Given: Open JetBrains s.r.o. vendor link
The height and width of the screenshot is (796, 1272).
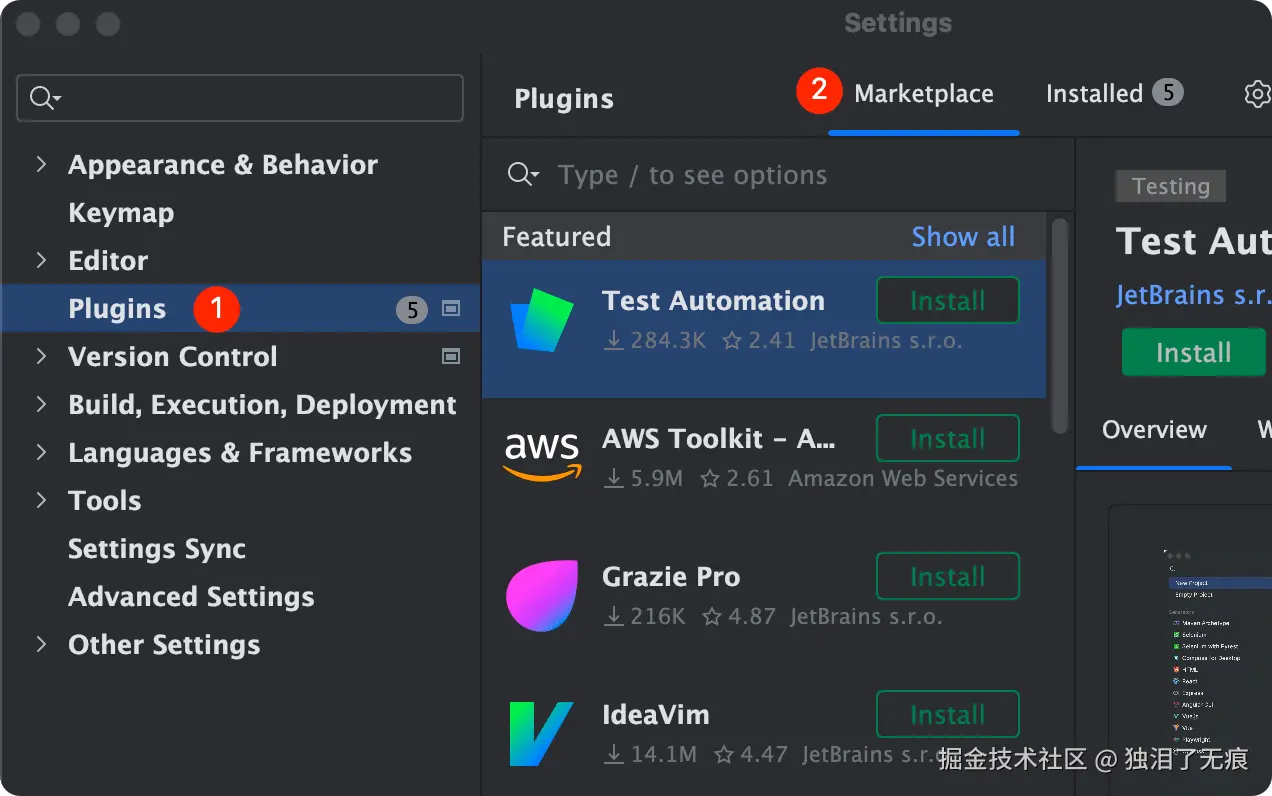Looking at the screenshot, I should [1192, 295].
